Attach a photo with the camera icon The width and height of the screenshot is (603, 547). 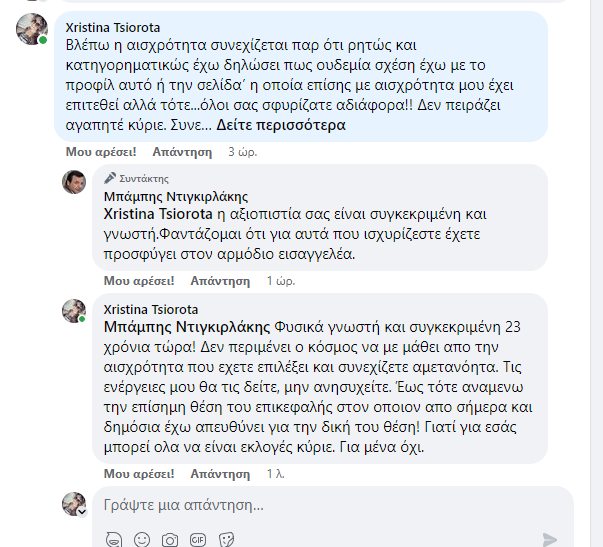coord(170,538)
